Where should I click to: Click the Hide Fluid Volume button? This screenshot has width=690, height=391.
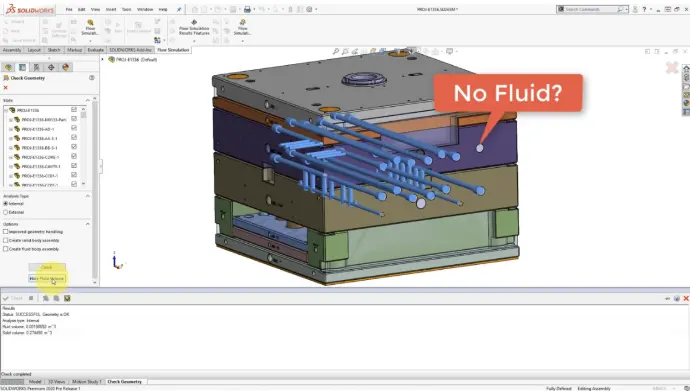[47, 278]
